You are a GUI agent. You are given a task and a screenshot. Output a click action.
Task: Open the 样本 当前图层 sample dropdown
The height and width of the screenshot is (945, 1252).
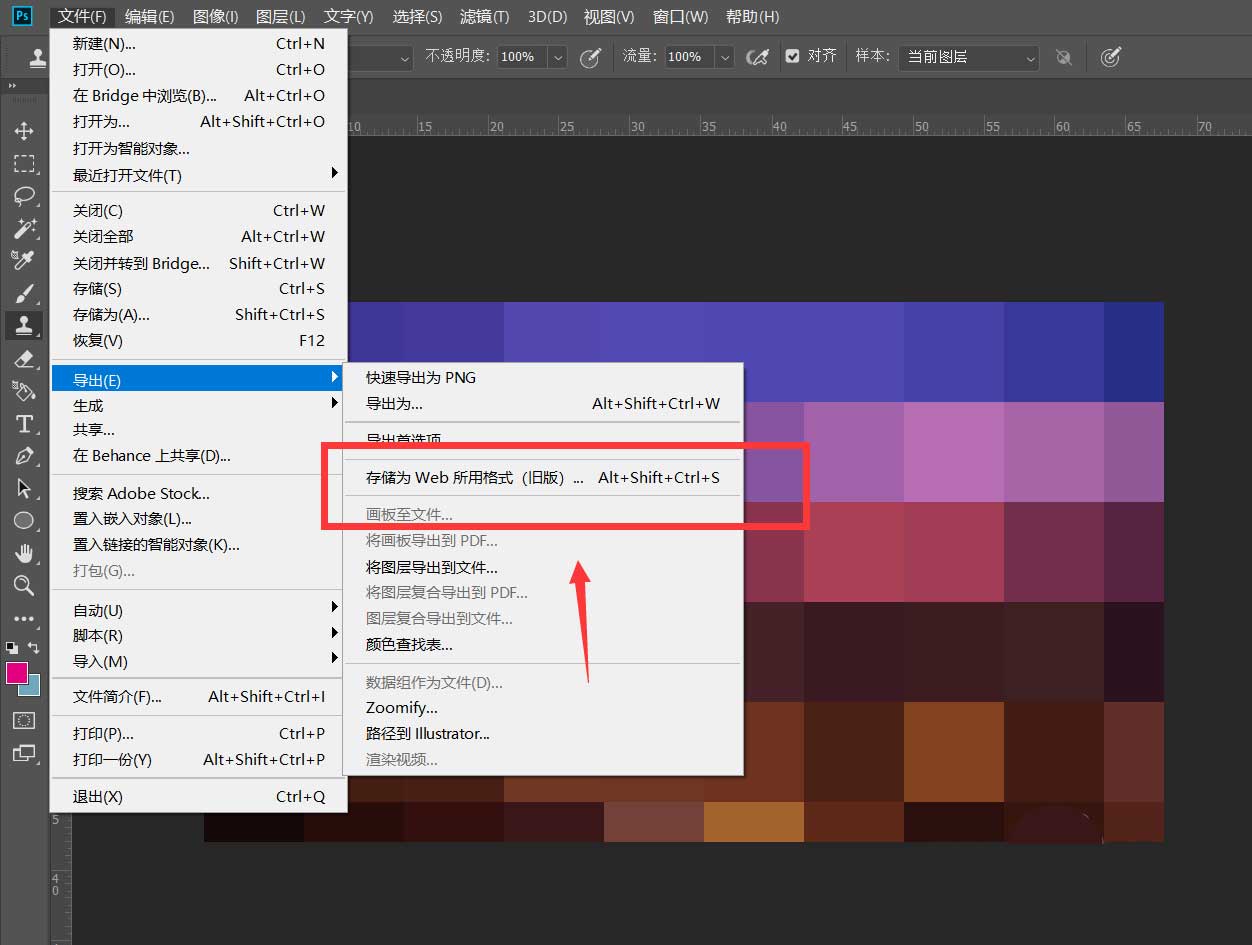tap(969, 57)
